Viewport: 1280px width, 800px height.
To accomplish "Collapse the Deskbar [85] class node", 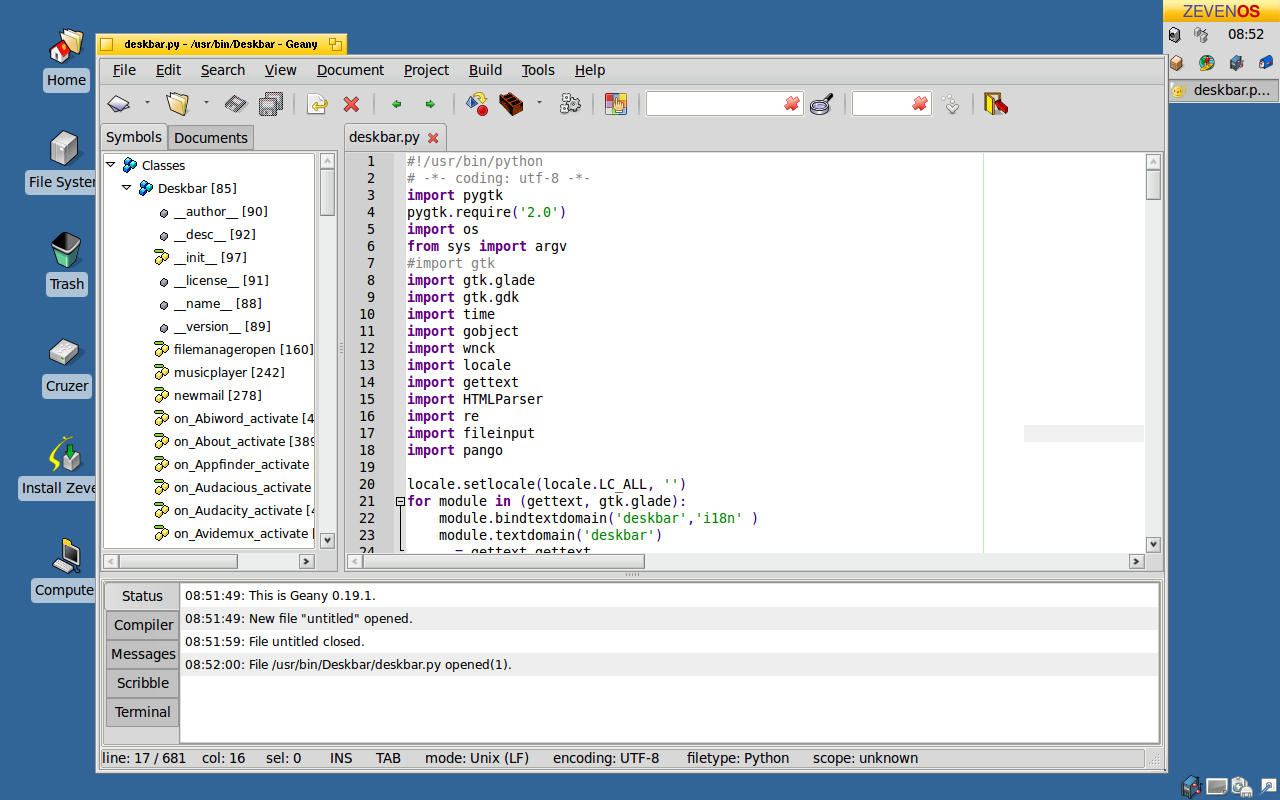I will [x=127, y=188].
